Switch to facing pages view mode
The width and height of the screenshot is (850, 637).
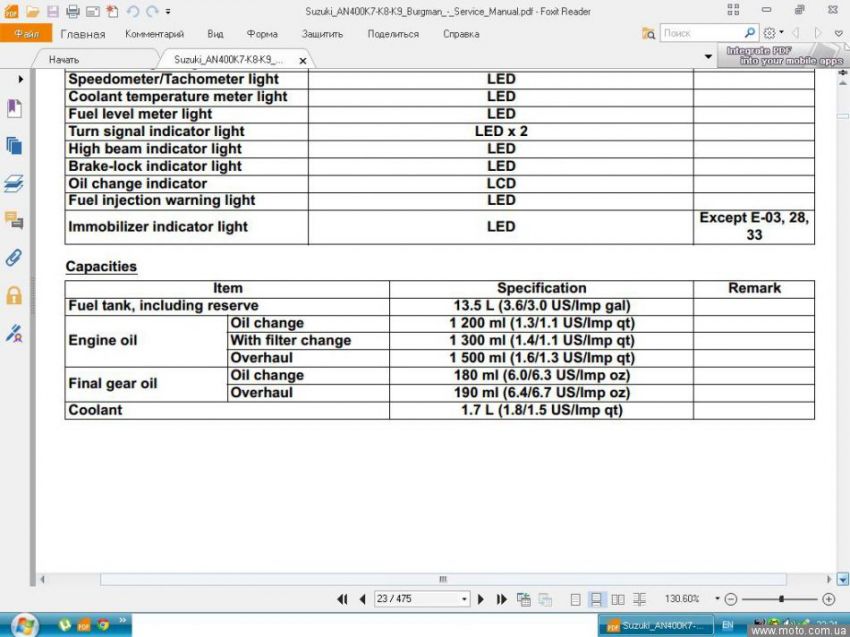point(617,599)
